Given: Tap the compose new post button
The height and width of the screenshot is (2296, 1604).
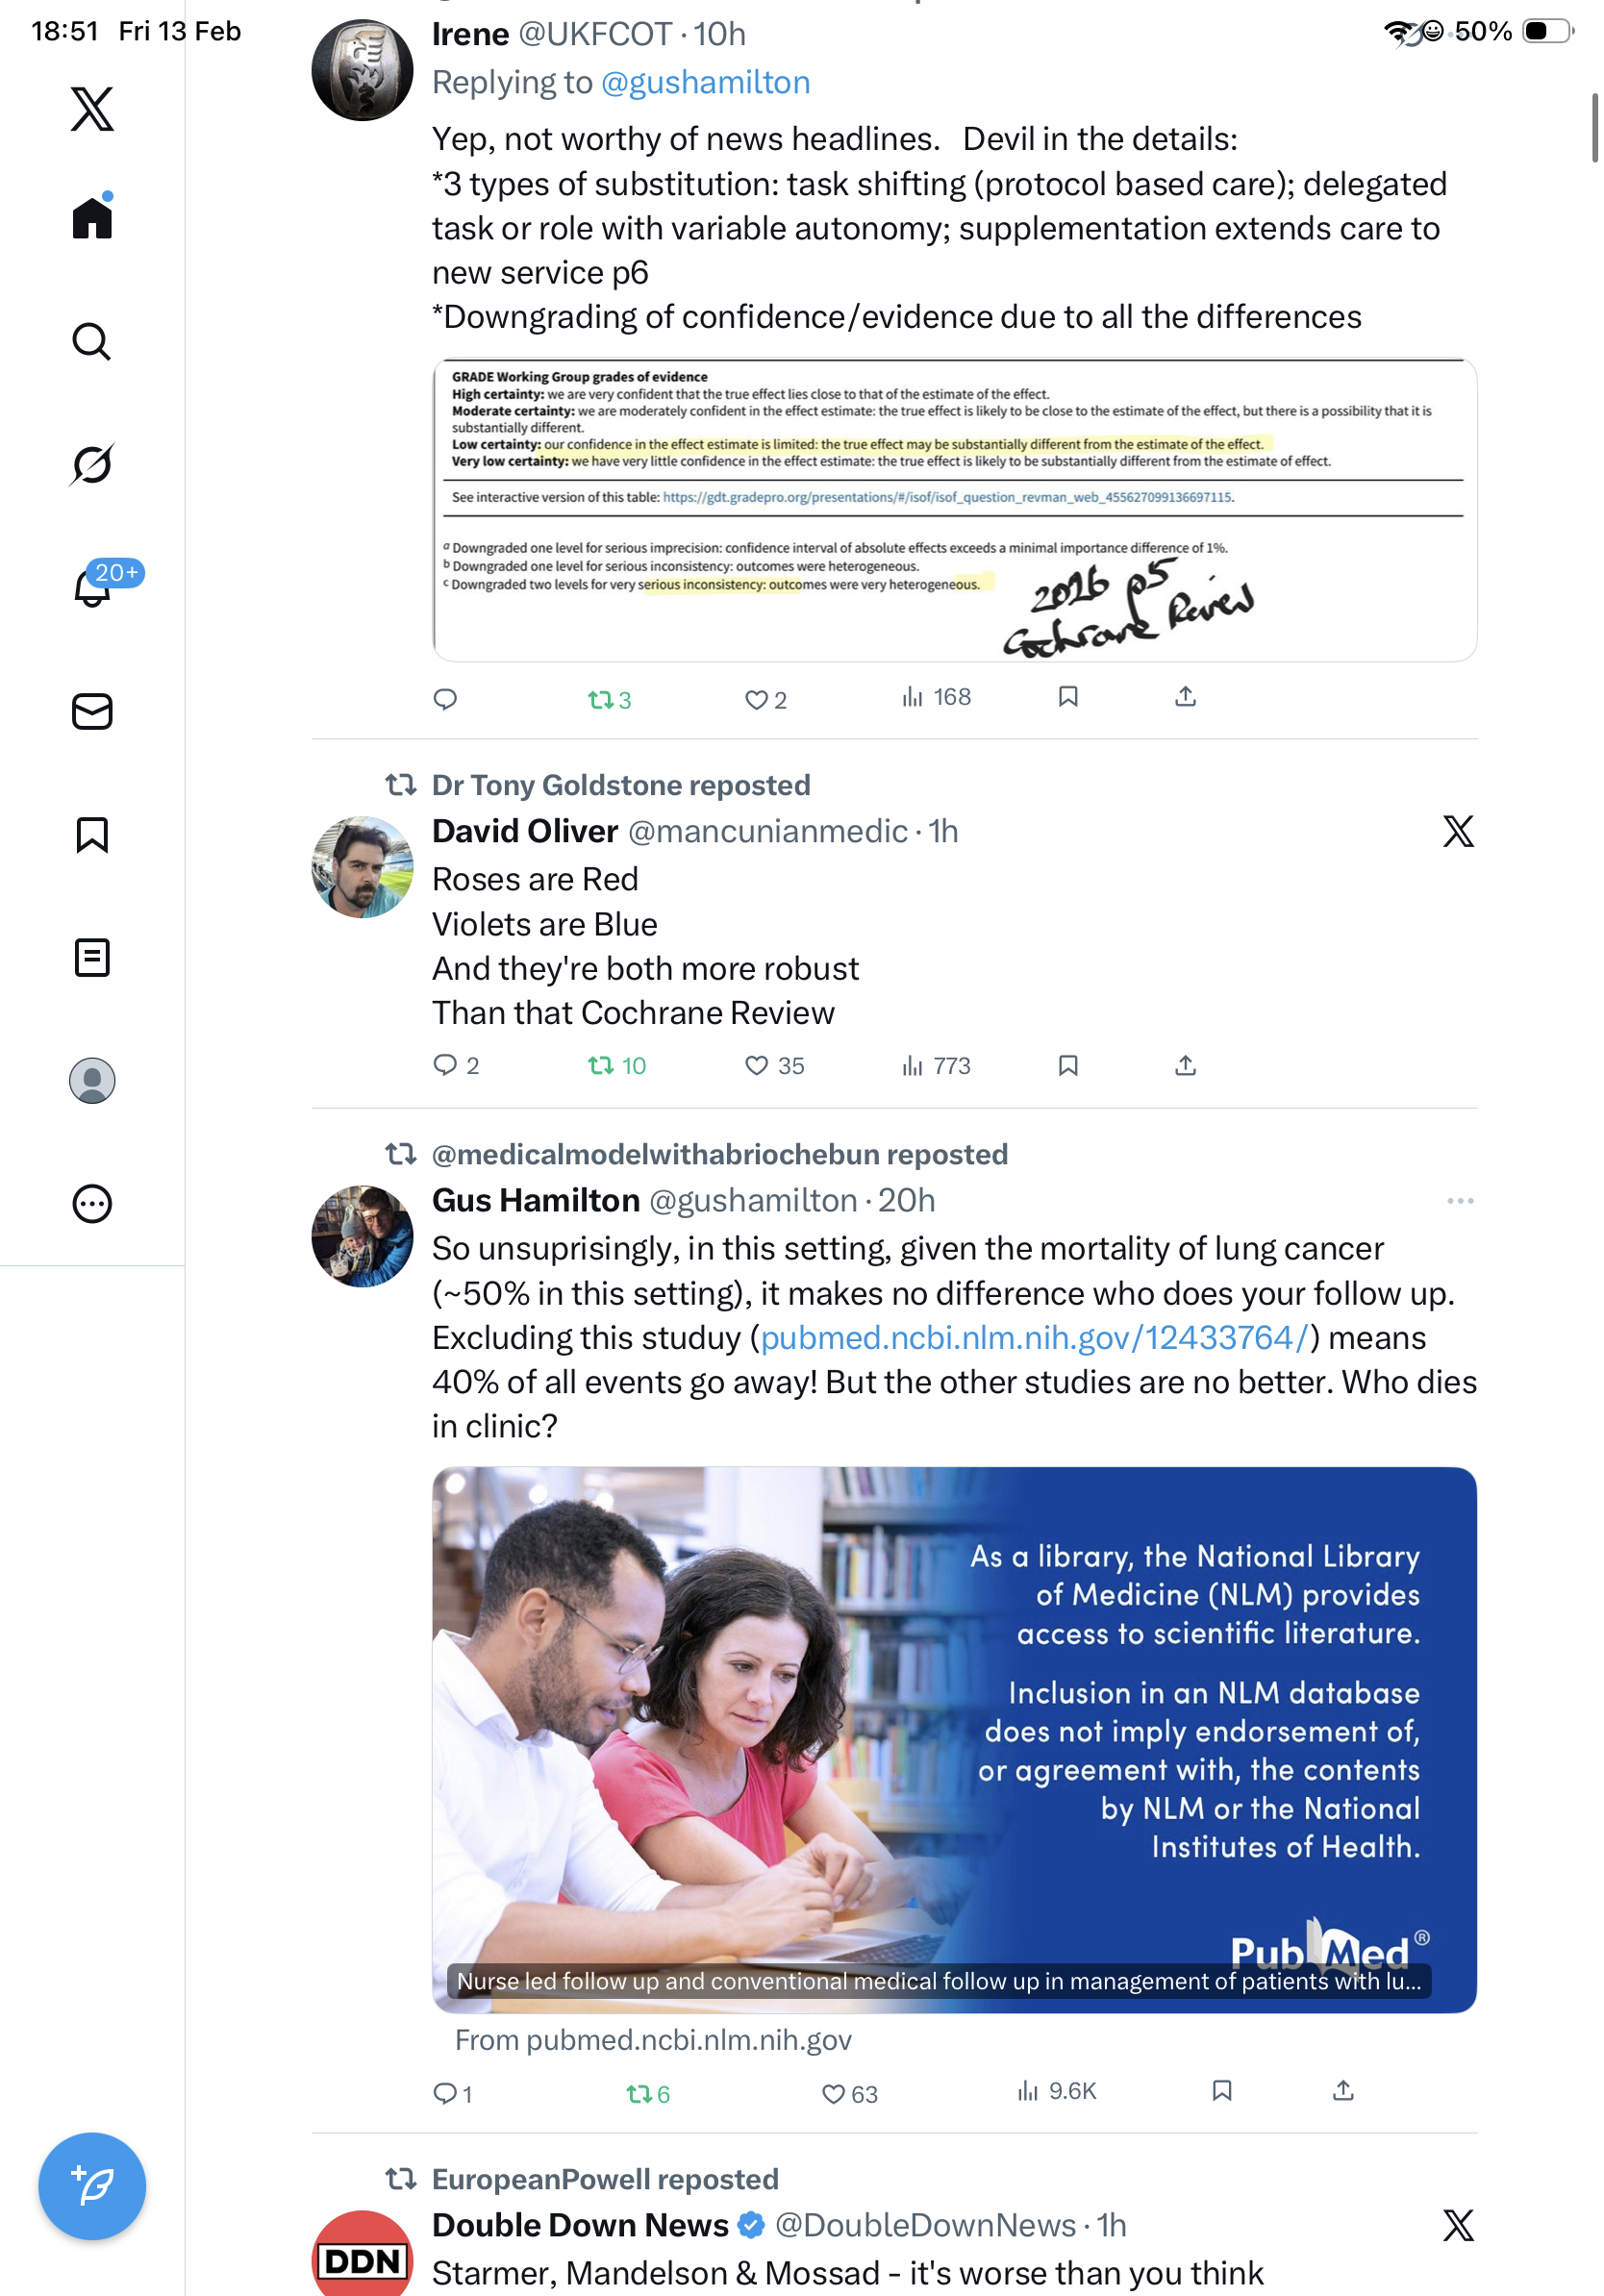Looking at the screenshot, I should coord(92,2185).
